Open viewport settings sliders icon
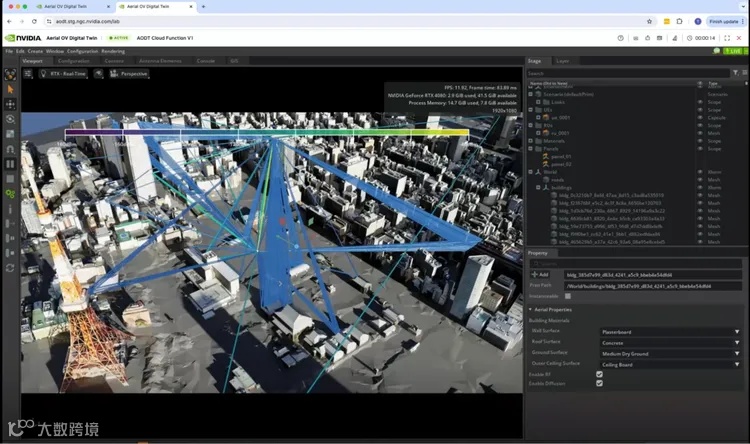This screenshot has height=444, width=750. 28,74
